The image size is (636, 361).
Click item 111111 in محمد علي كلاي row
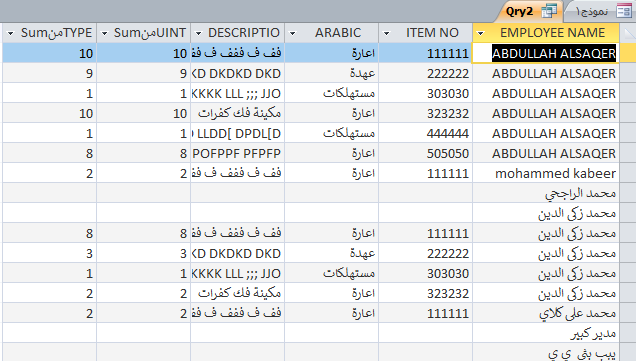[x=425, y=313]
